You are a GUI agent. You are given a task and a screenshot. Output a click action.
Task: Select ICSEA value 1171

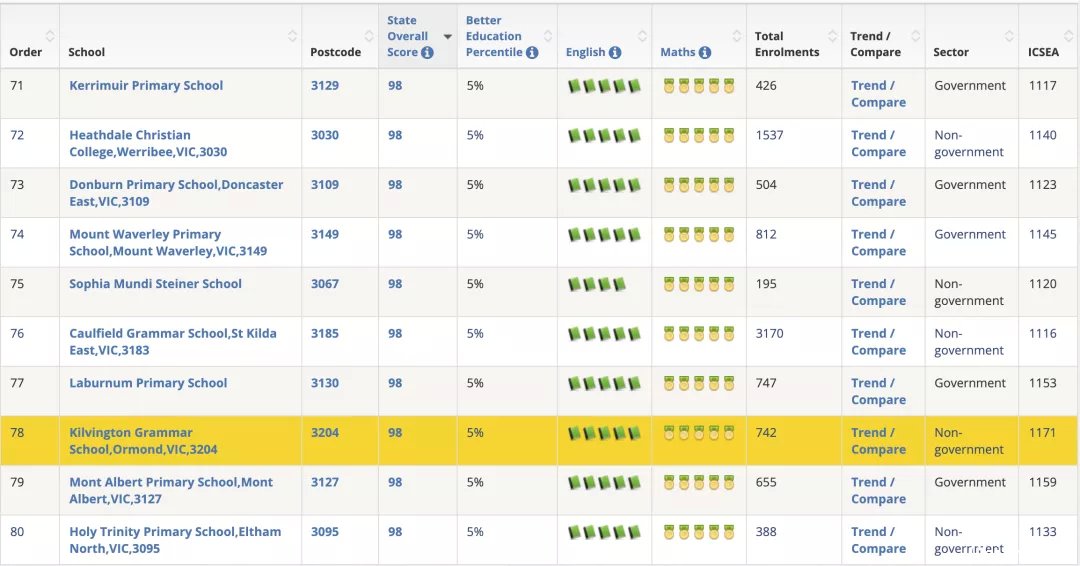[1042, 432]
